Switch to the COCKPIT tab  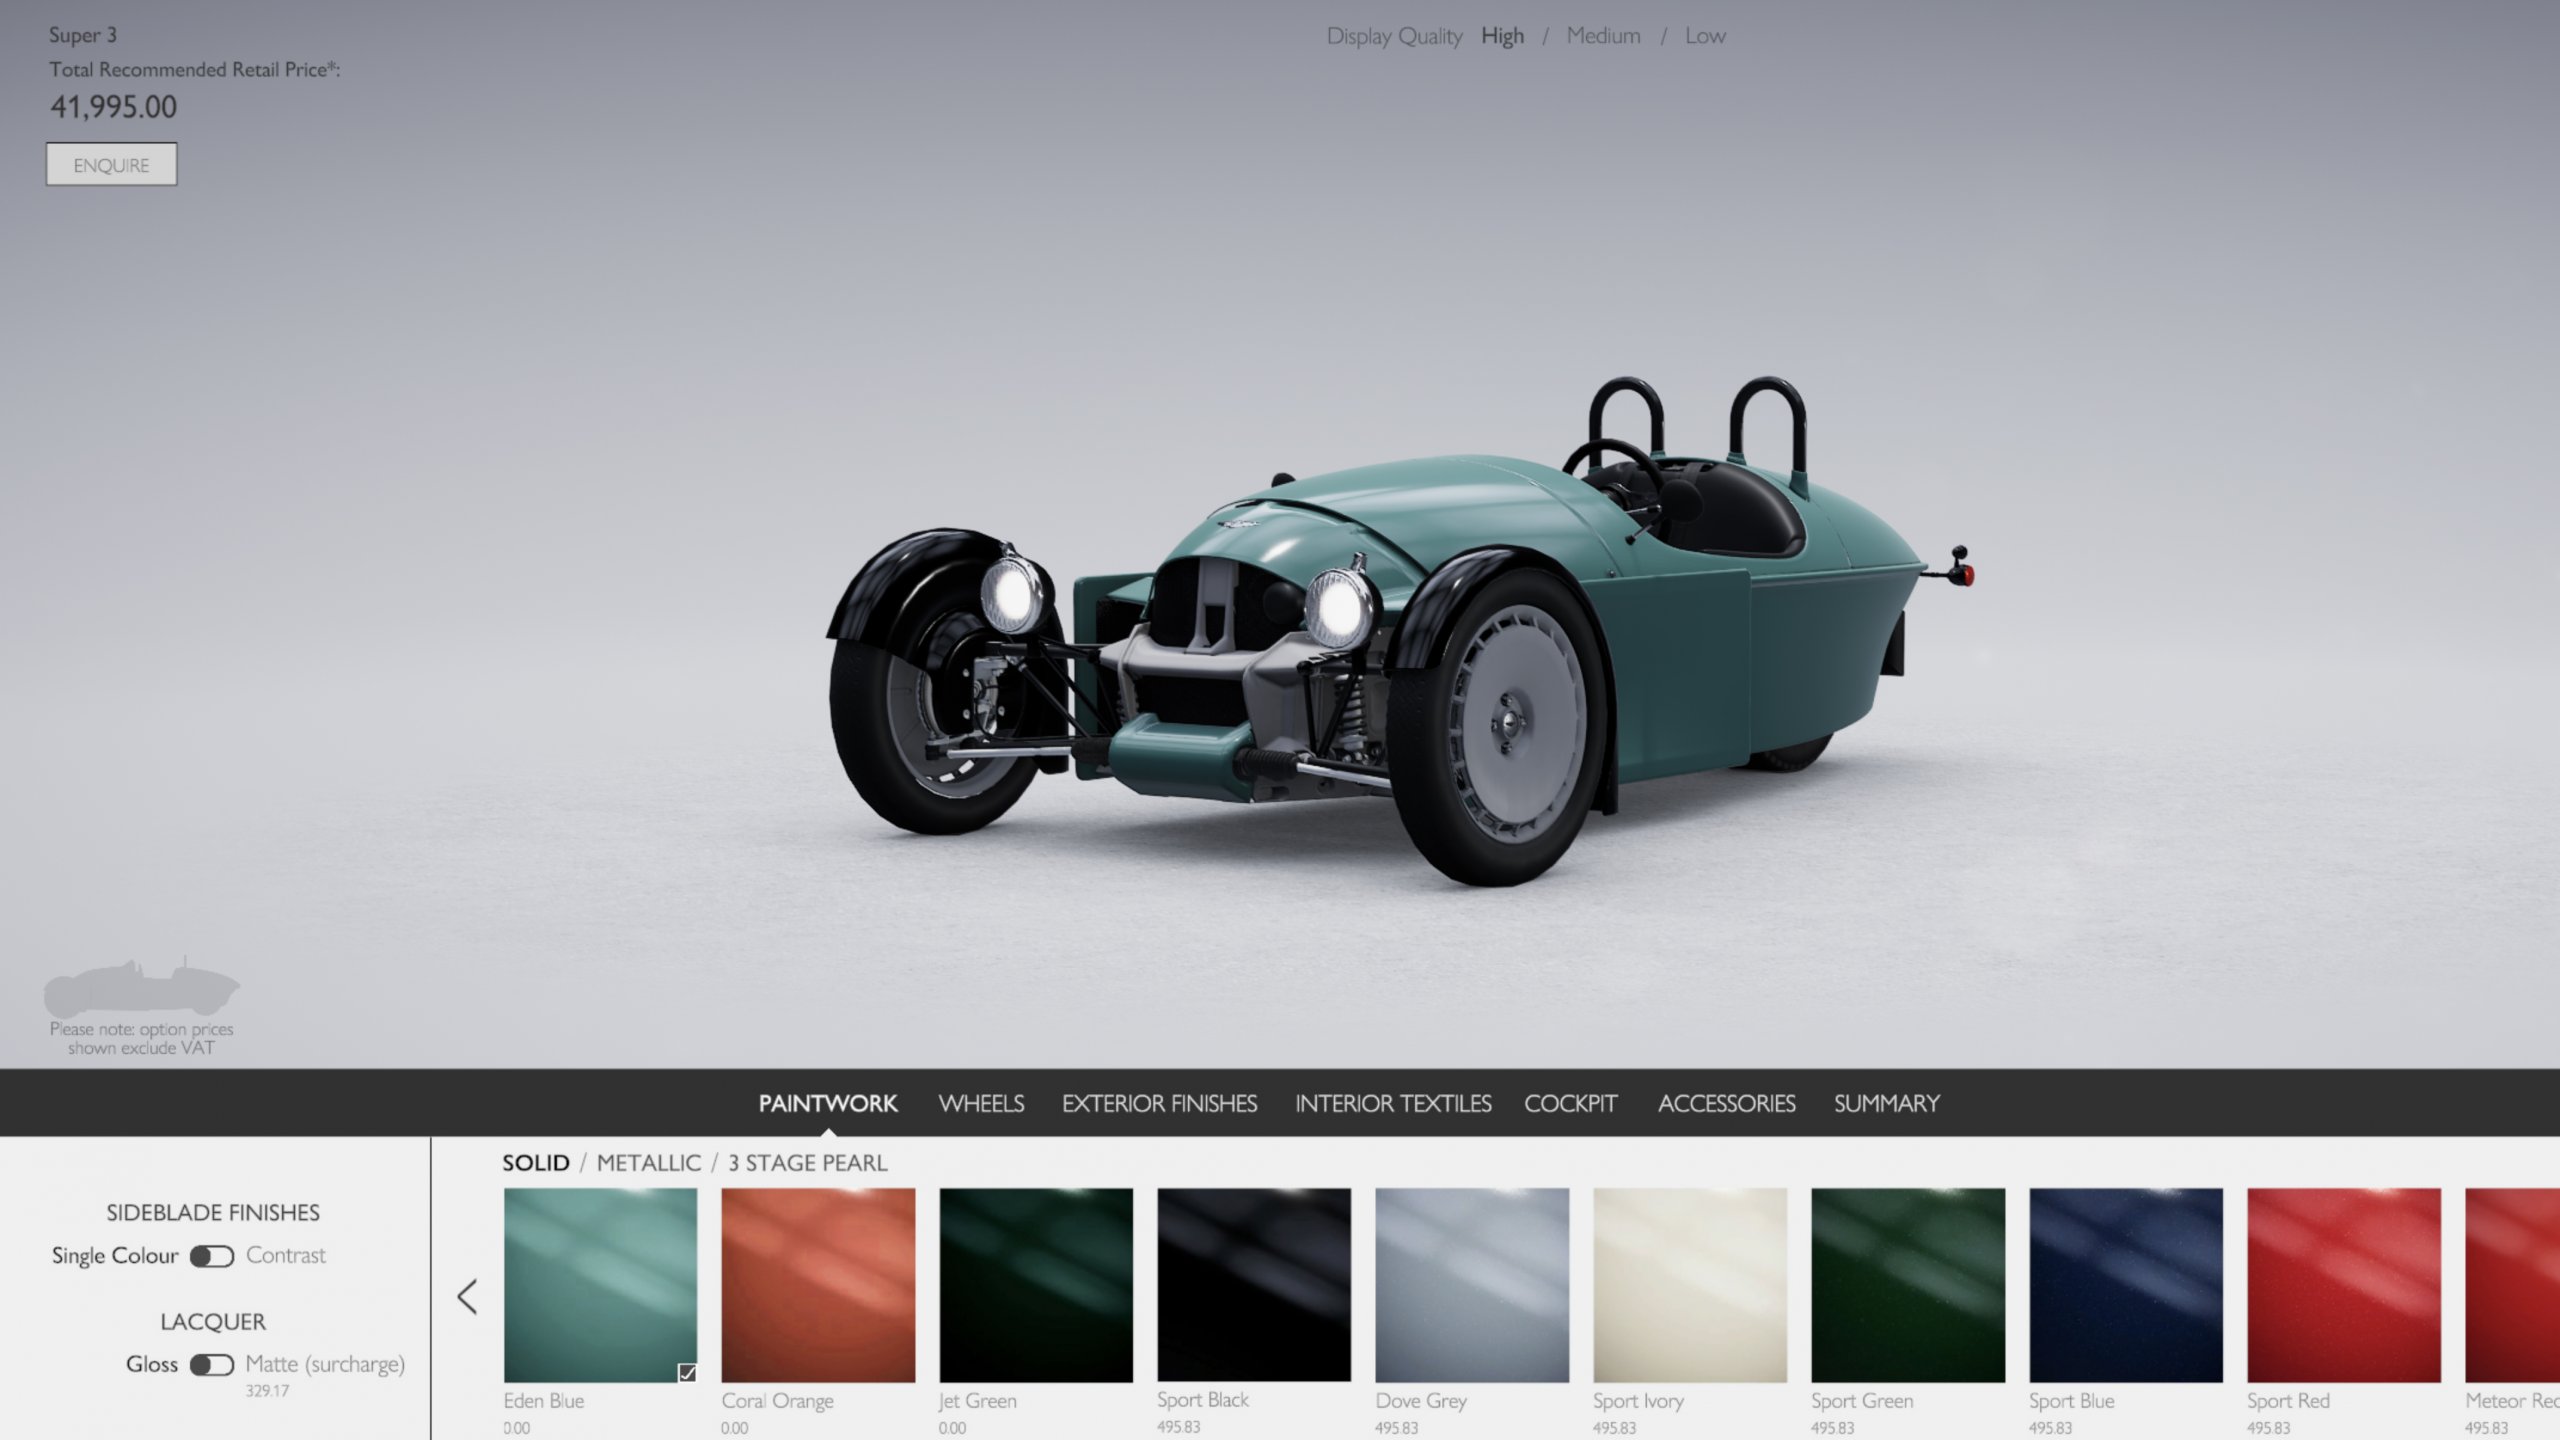(1571, 1103)
